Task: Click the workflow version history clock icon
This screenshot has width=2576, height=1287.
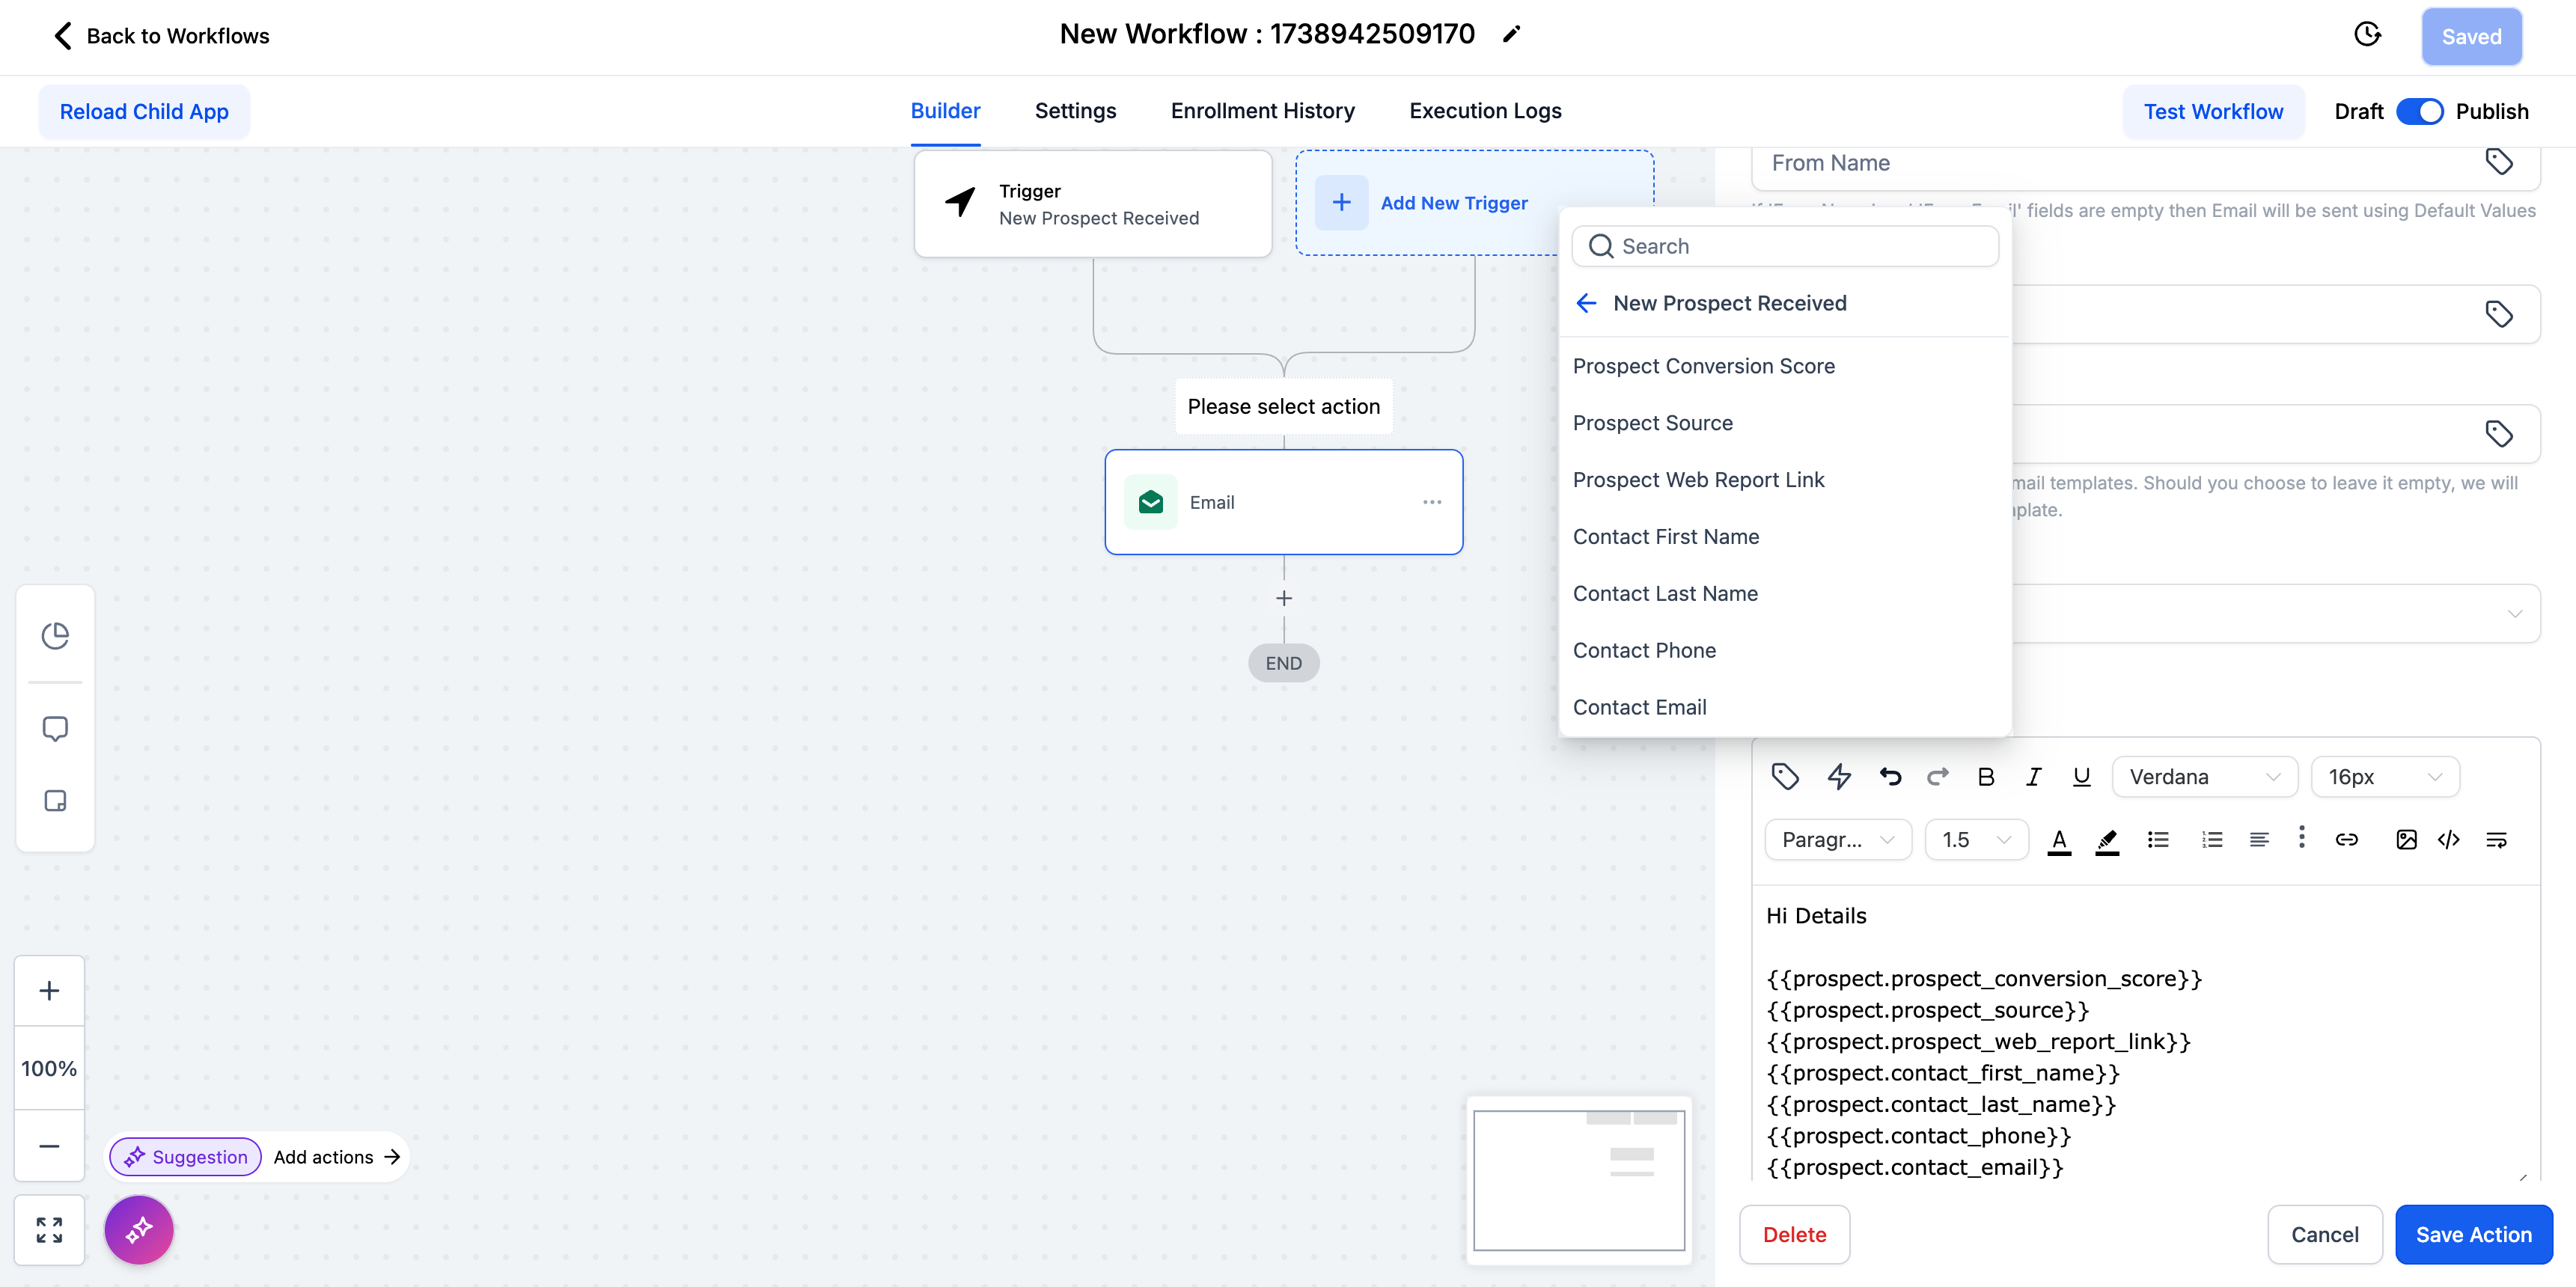Action: [x=2367, y=35]
